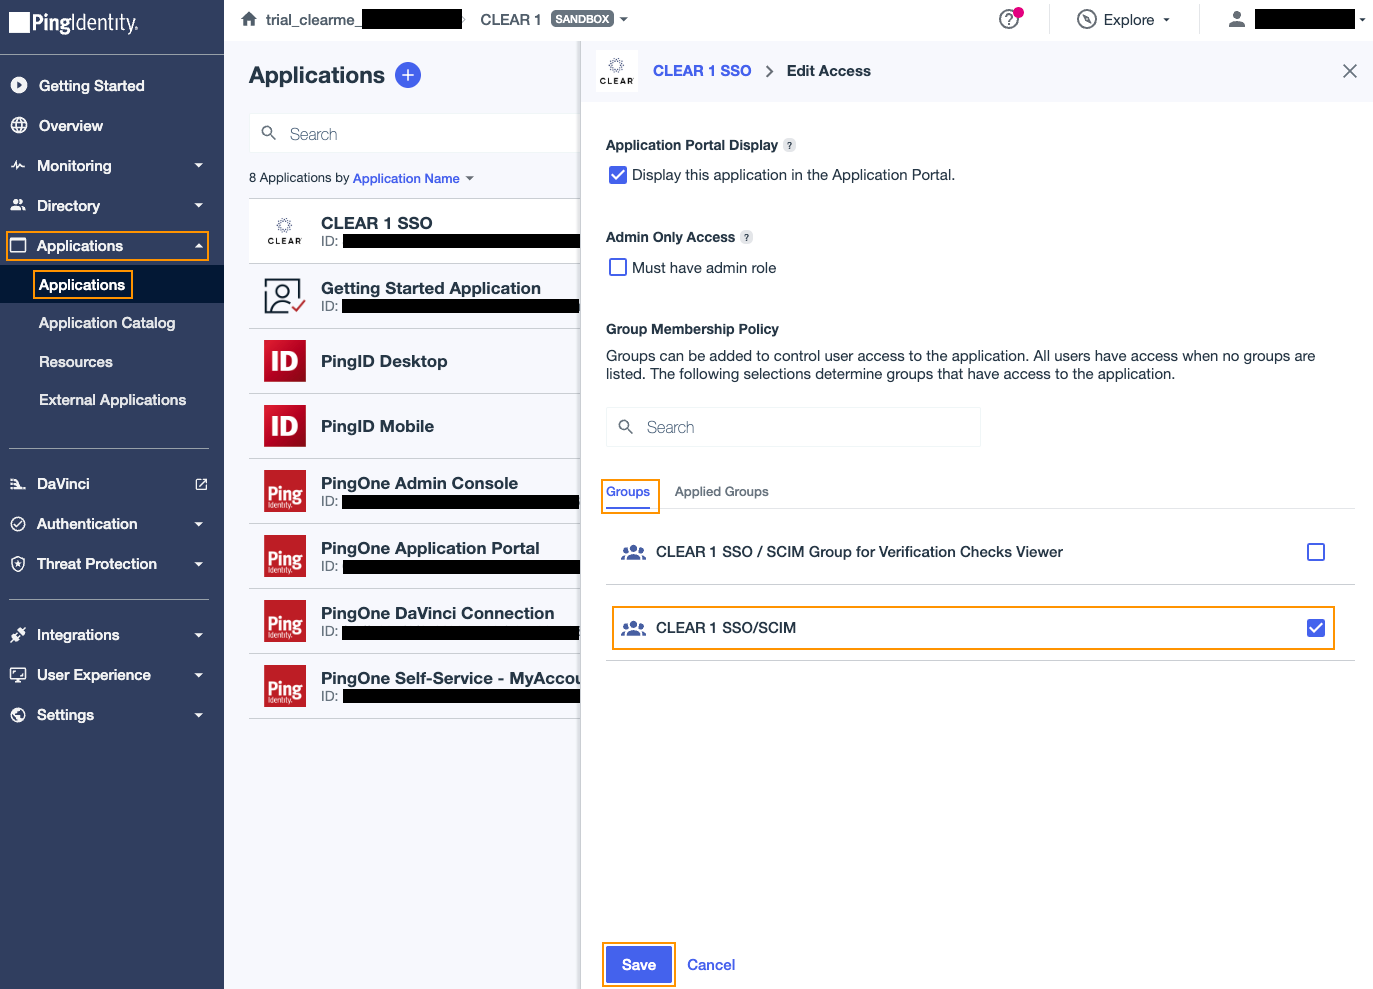
Task: Open the help question mark icon
Action: pos(1009,19)
